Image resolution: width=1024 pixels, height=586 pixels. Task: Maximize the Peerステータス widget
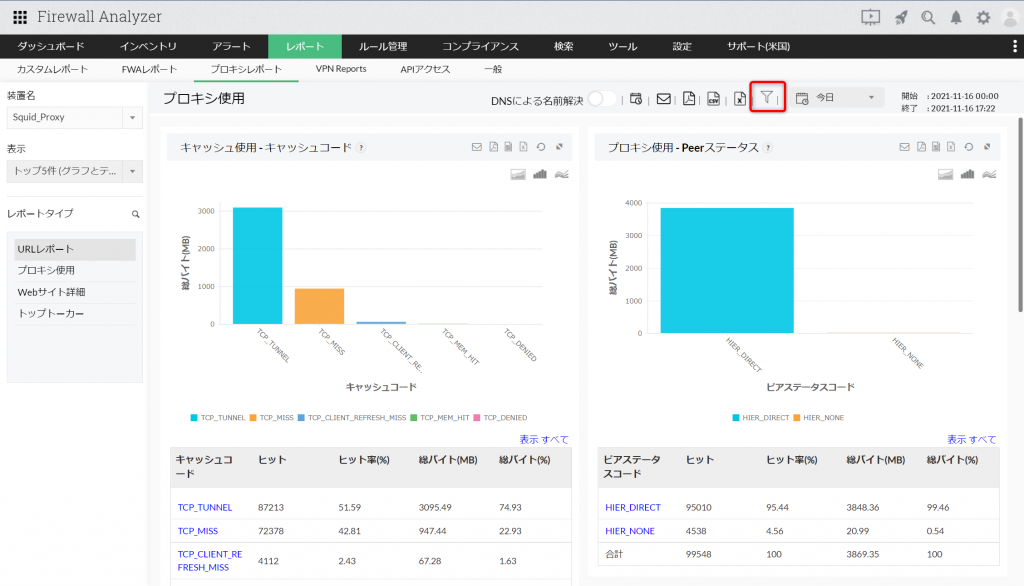pos(987,147)
